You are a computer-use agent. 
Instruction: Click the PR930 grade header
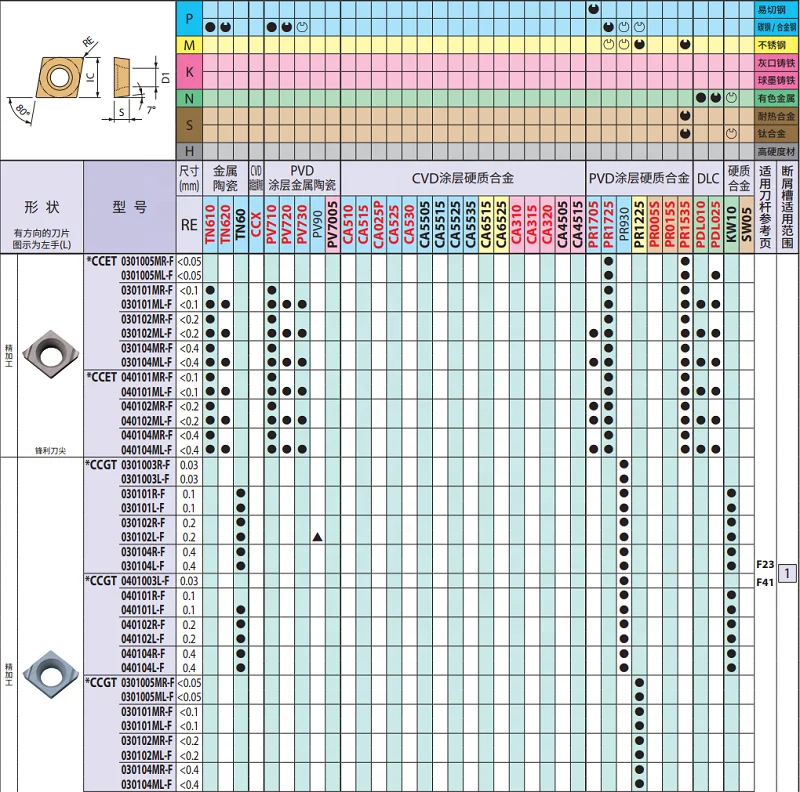tap(624, 225)
